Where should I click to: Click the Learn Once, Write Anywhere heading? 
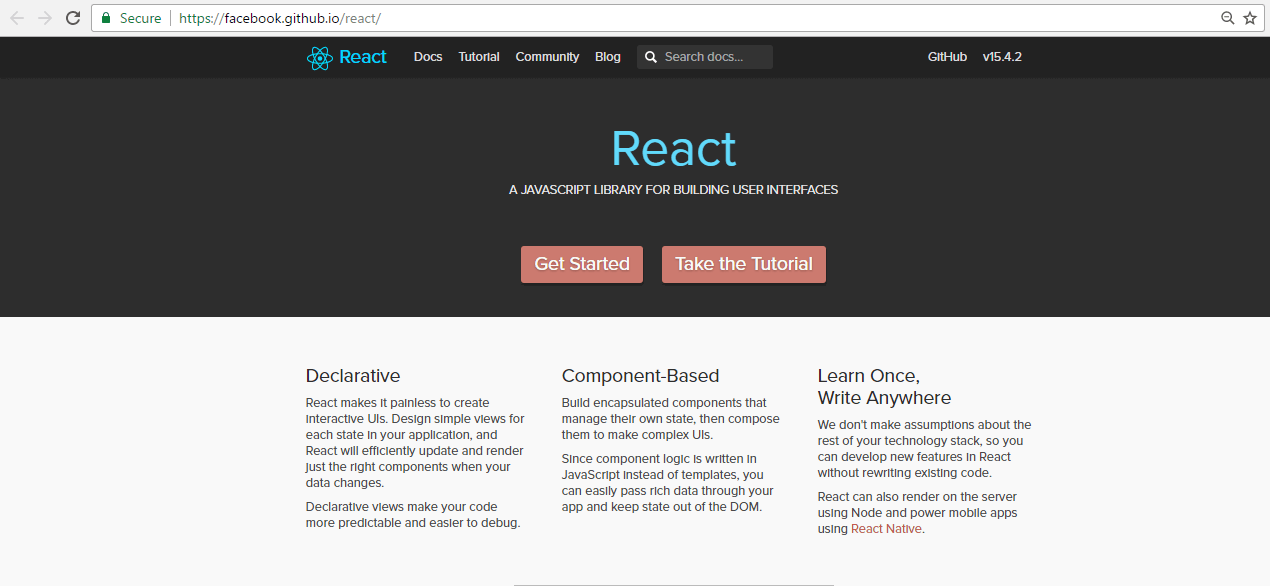coord(884,387)
